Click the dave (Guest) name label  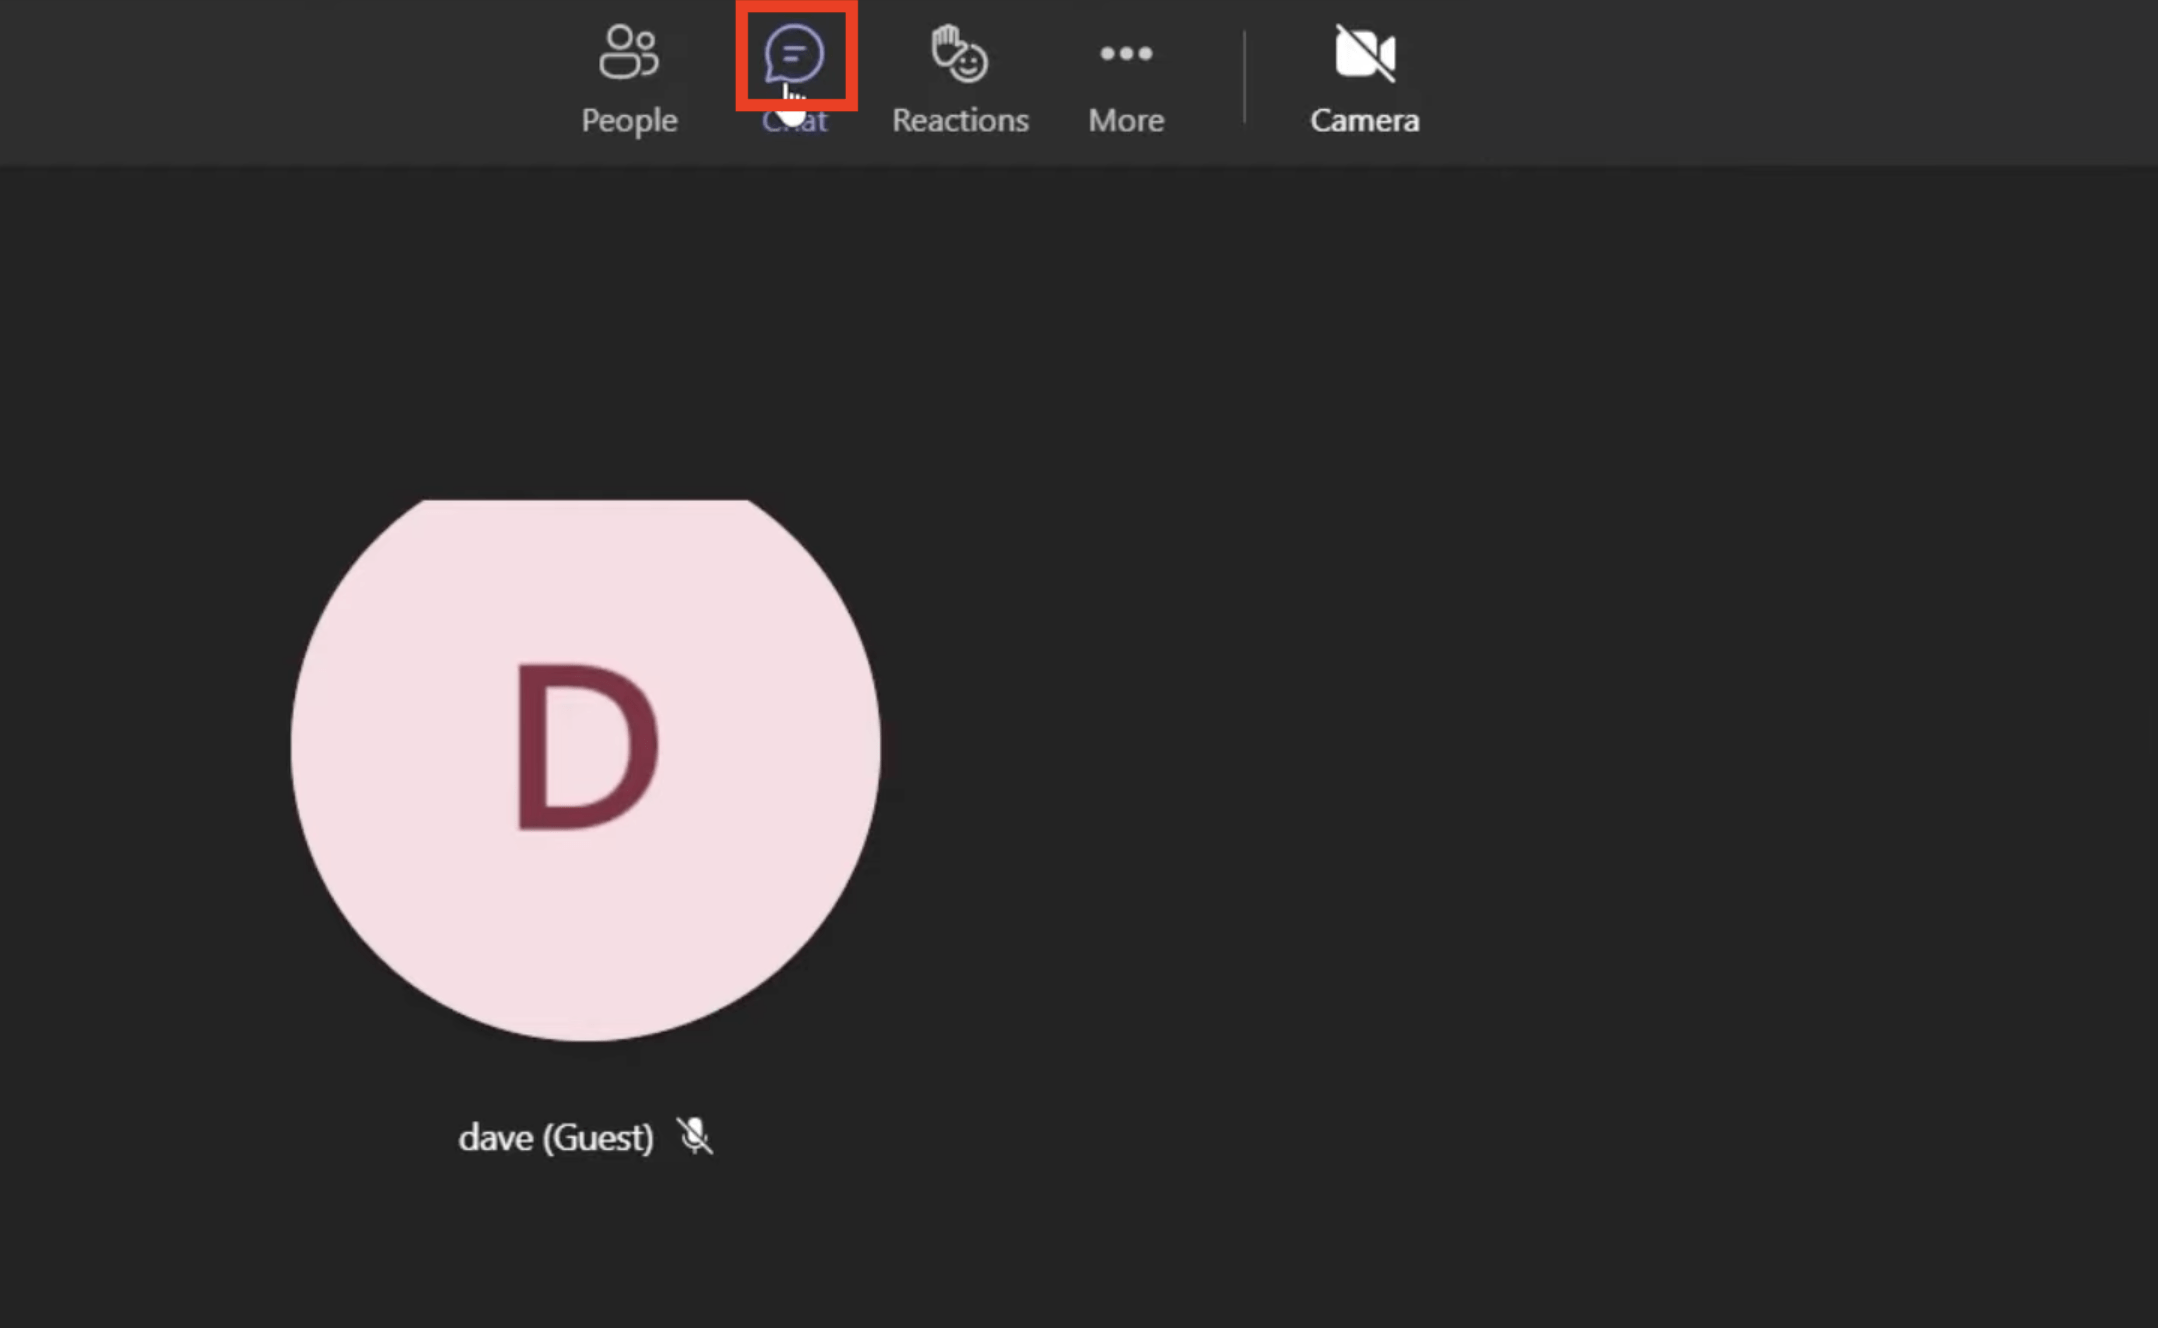click(556, 1137)
